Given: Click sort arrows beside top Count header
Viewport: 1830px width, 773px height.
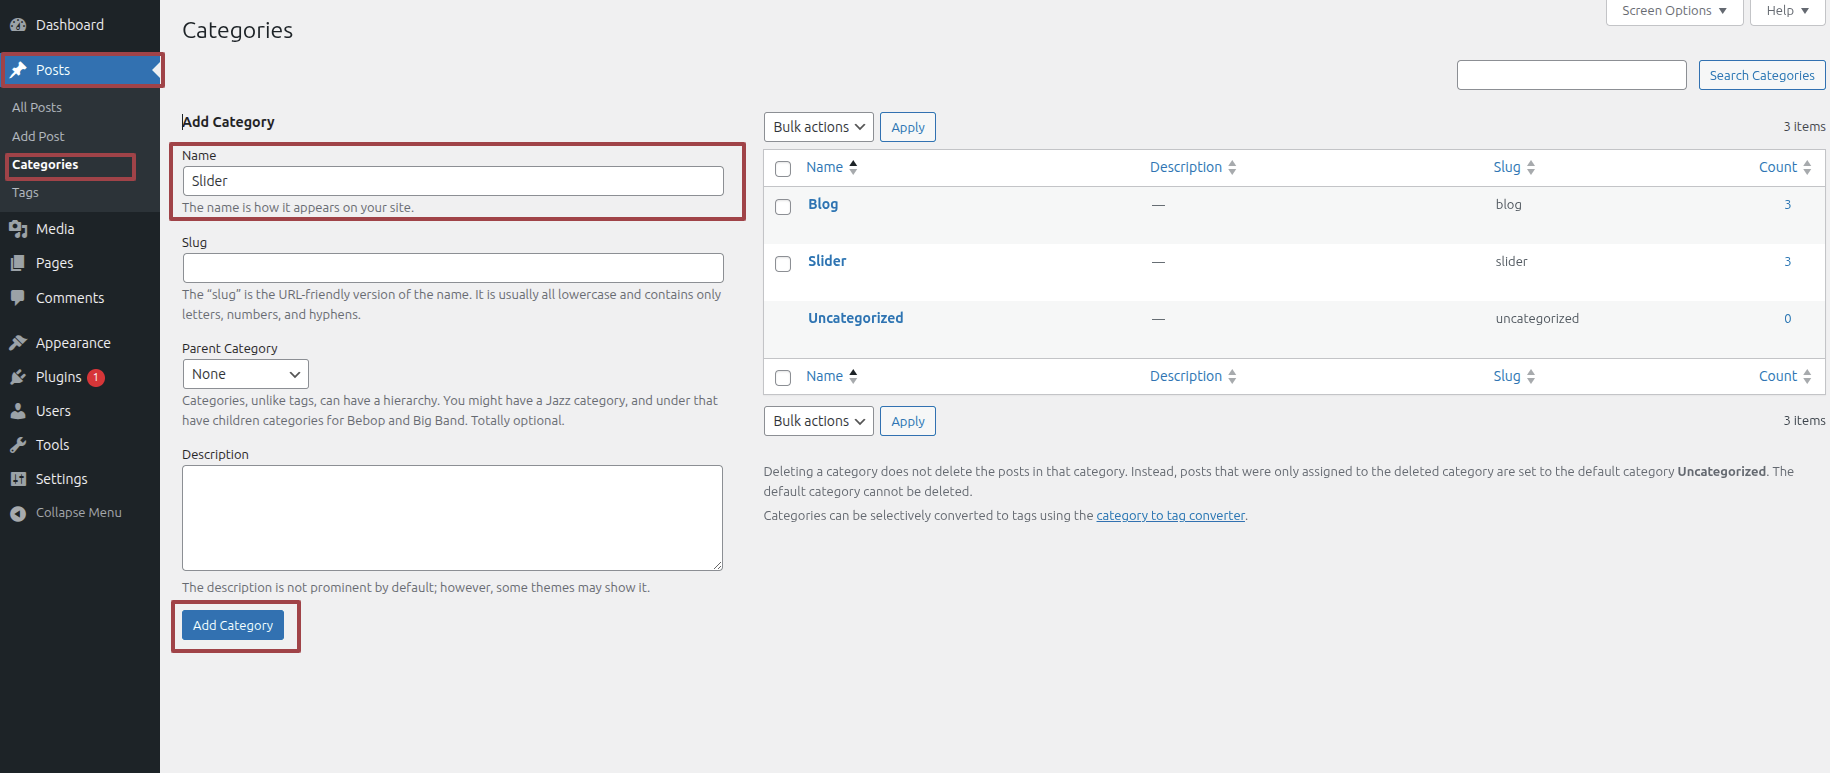Looking at the screenshot, I should pos(1807,167).
